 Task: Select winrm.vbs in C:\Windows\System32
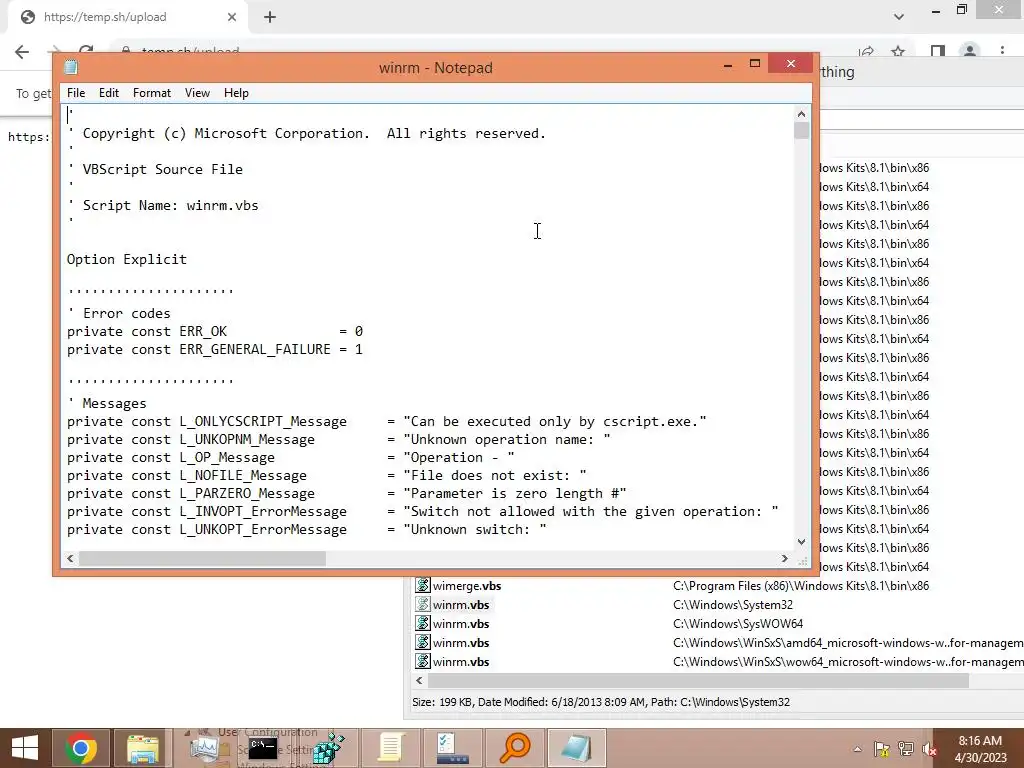(x=461, y=605)
